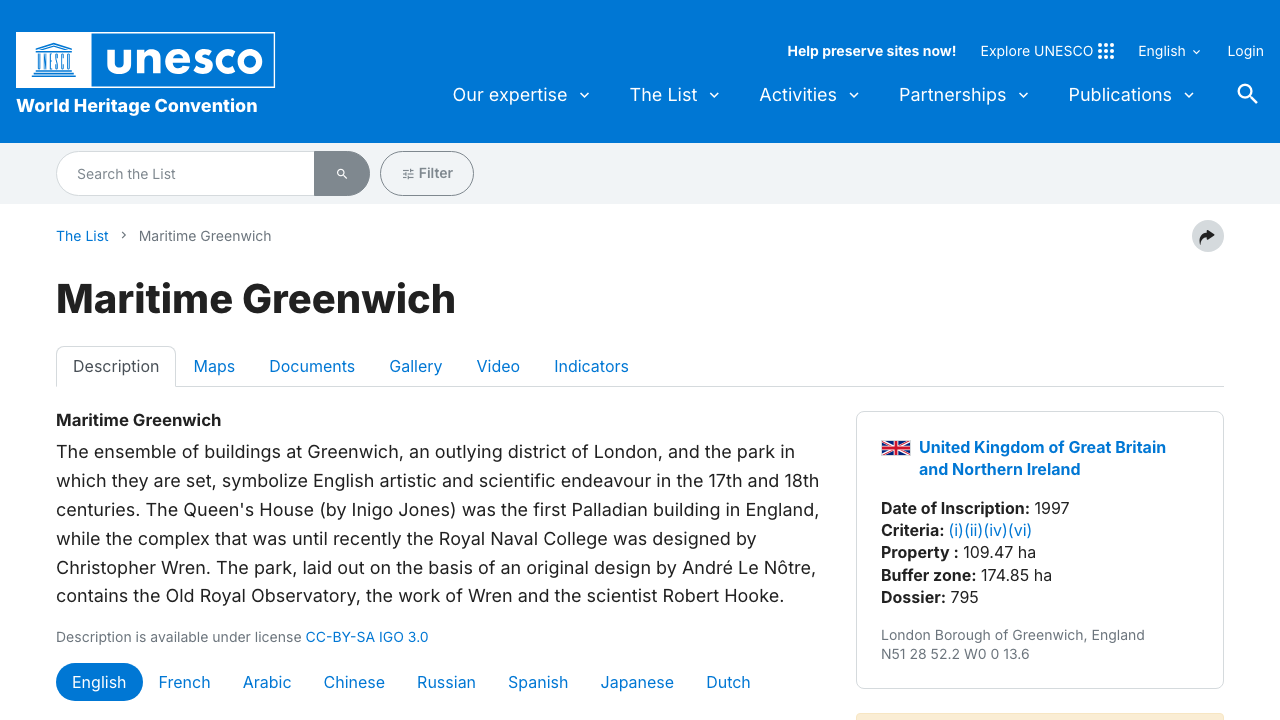This screenshot has width=1280, height=720.
Task: Click the N51 28 52.2 W0 0 13.6 coordinates
Action: [x=955, y=654]
